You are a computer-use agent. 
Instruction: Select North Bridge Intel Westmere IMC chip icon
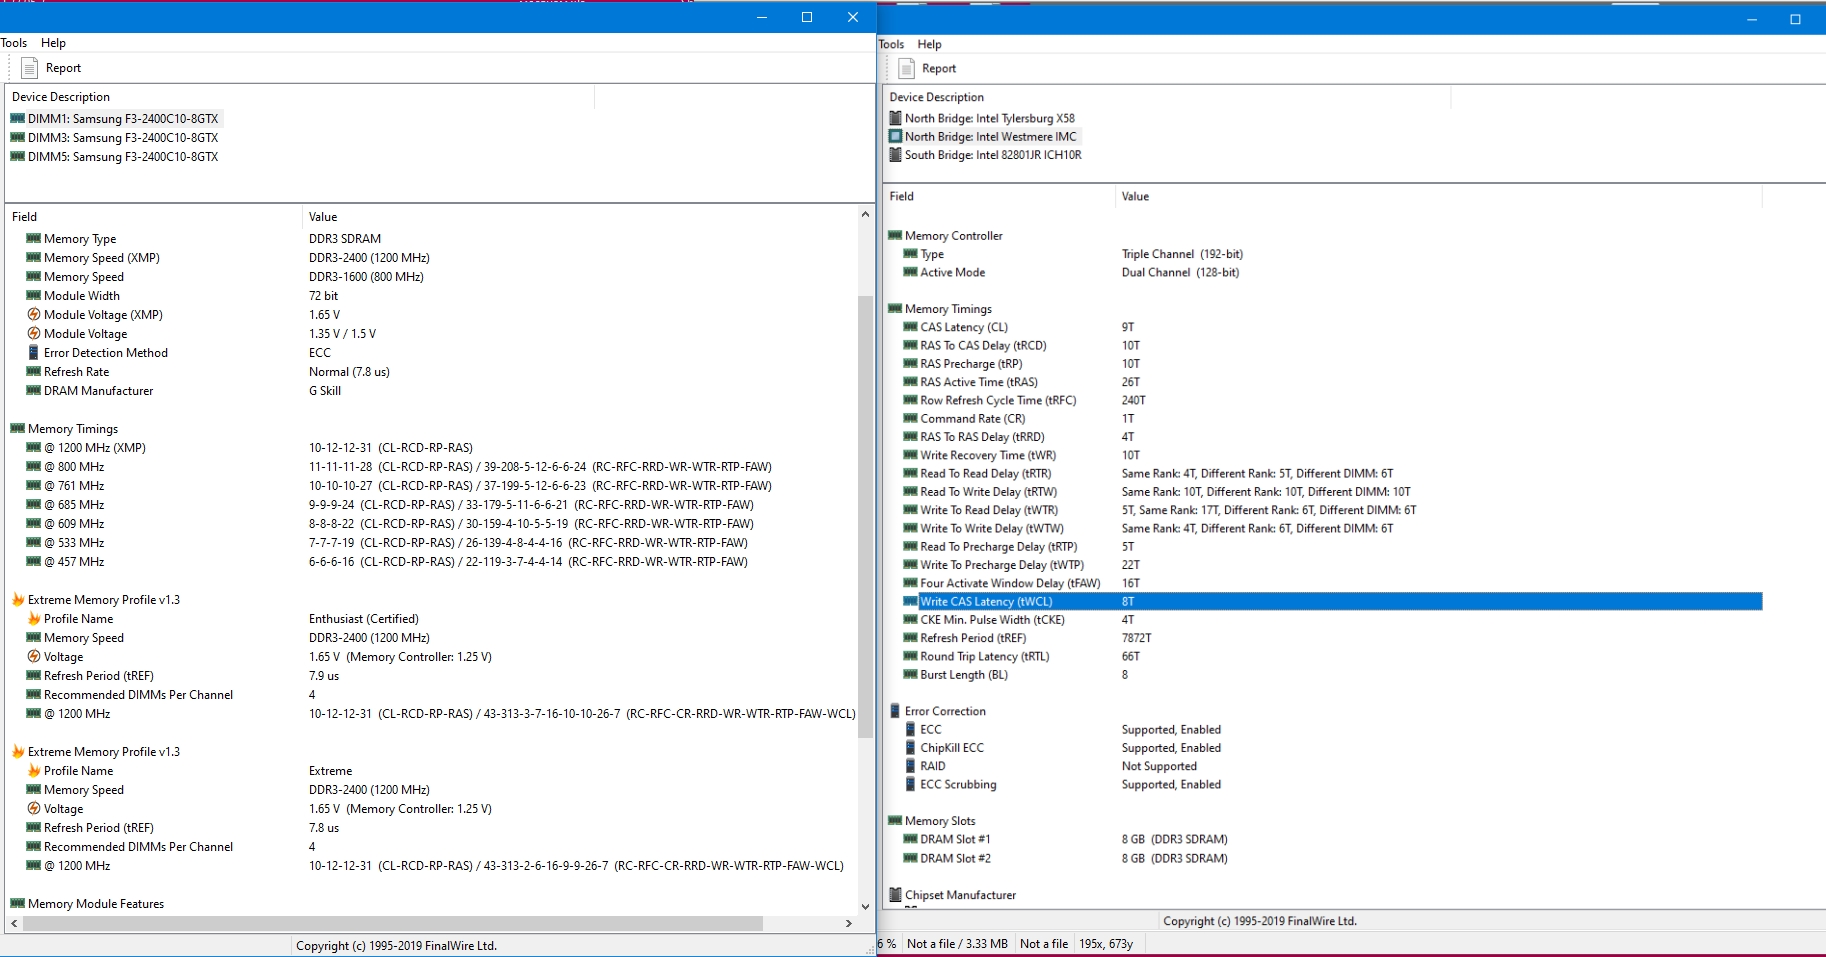click(895, 136)
